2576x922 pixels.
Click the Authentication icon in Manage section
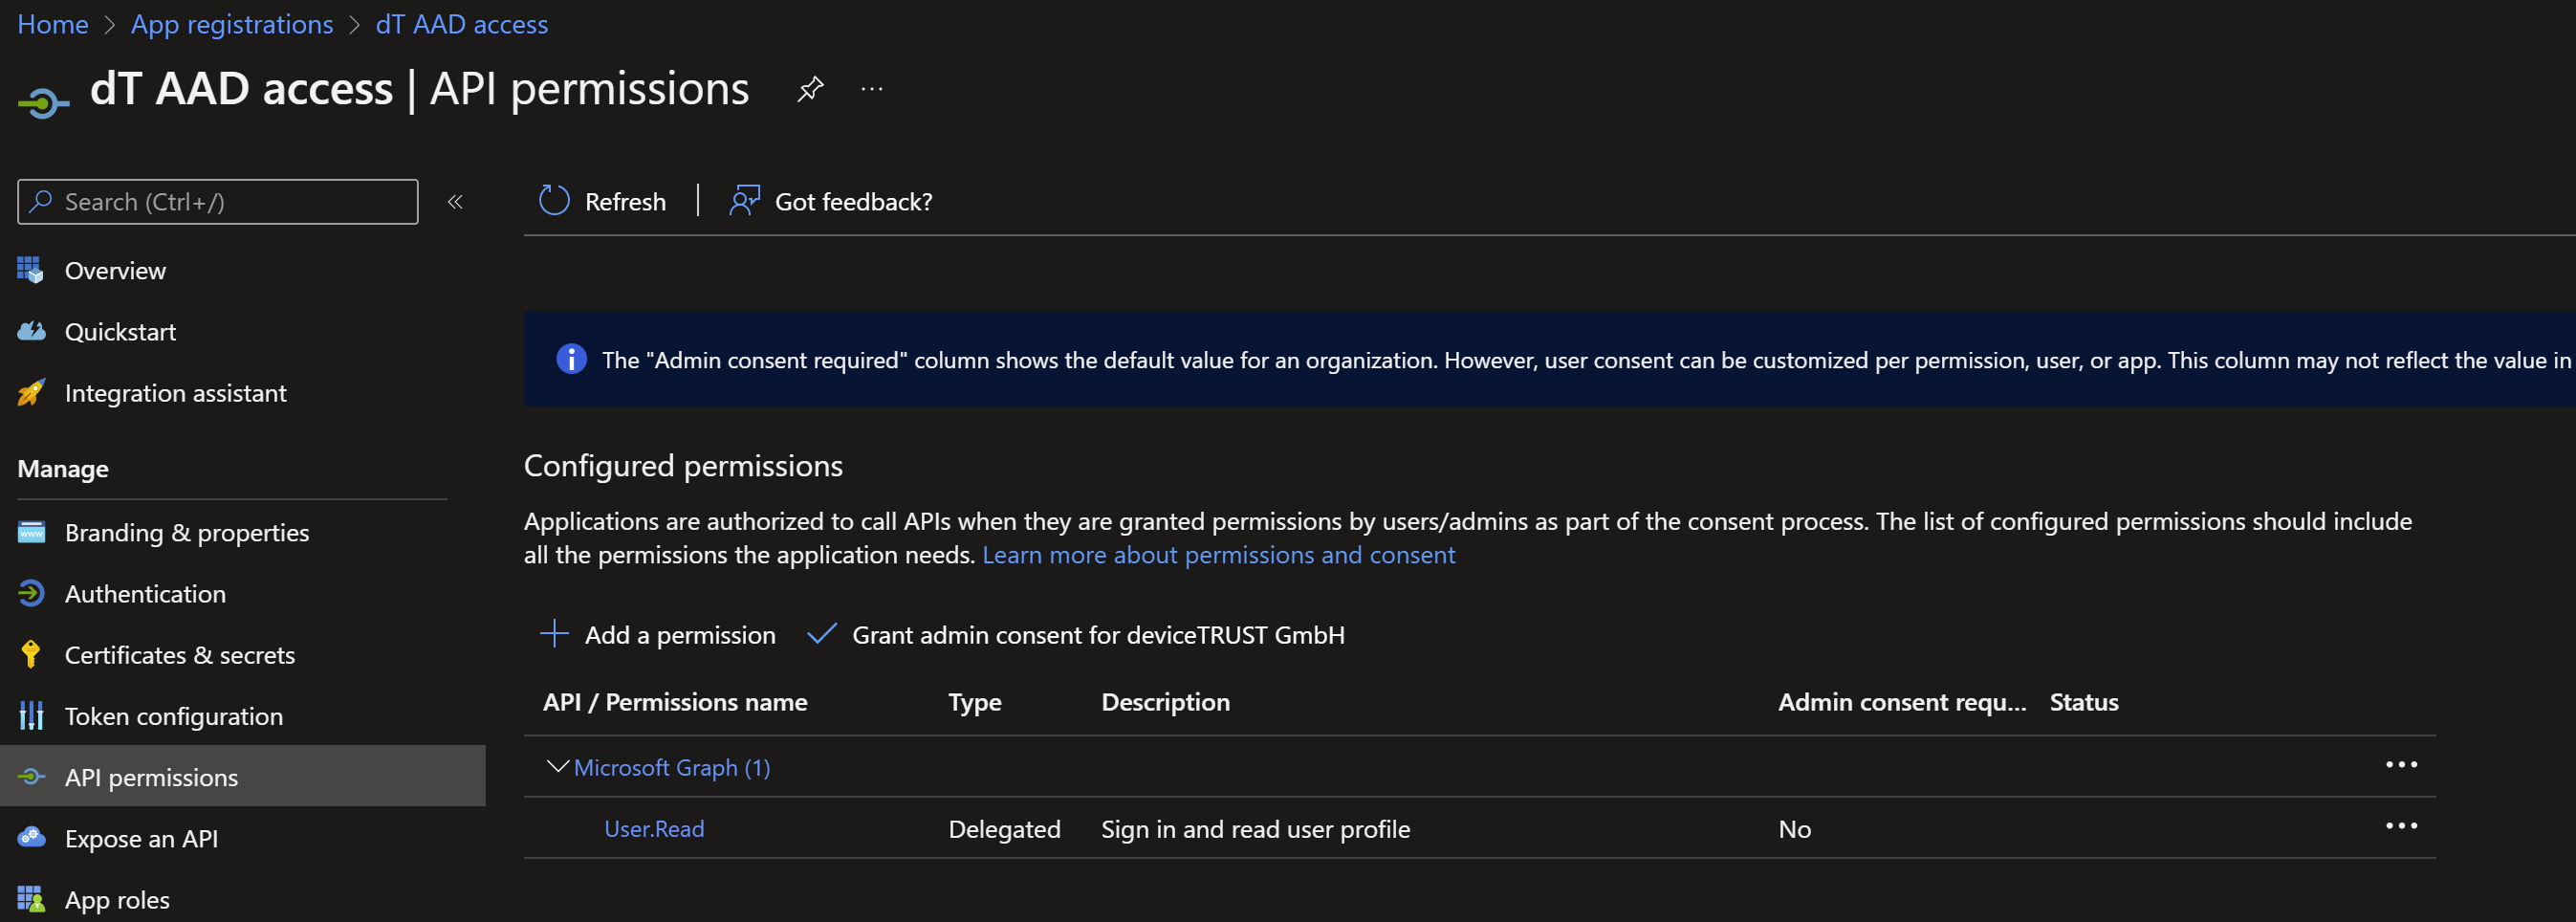(x=31, y=593)
